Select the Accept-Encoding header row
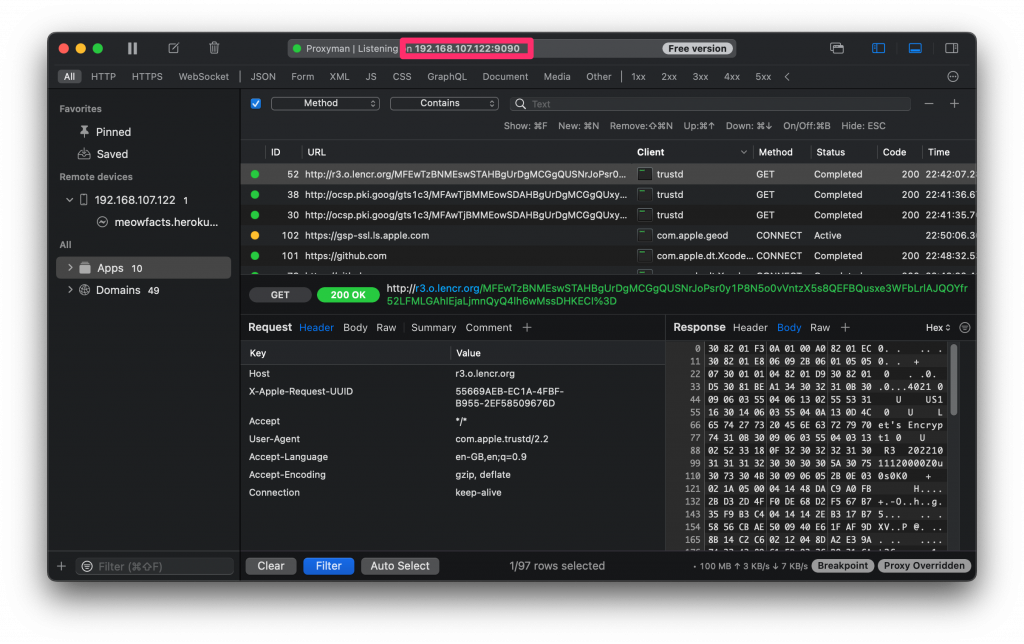The image size is (1024, 644). (x=453, y=475)
